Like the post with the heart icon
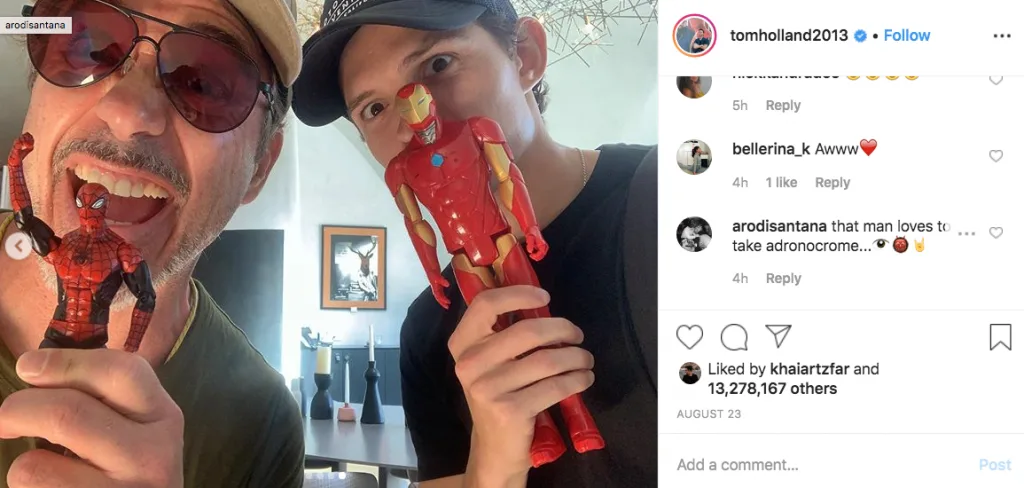 coord(689,337)
